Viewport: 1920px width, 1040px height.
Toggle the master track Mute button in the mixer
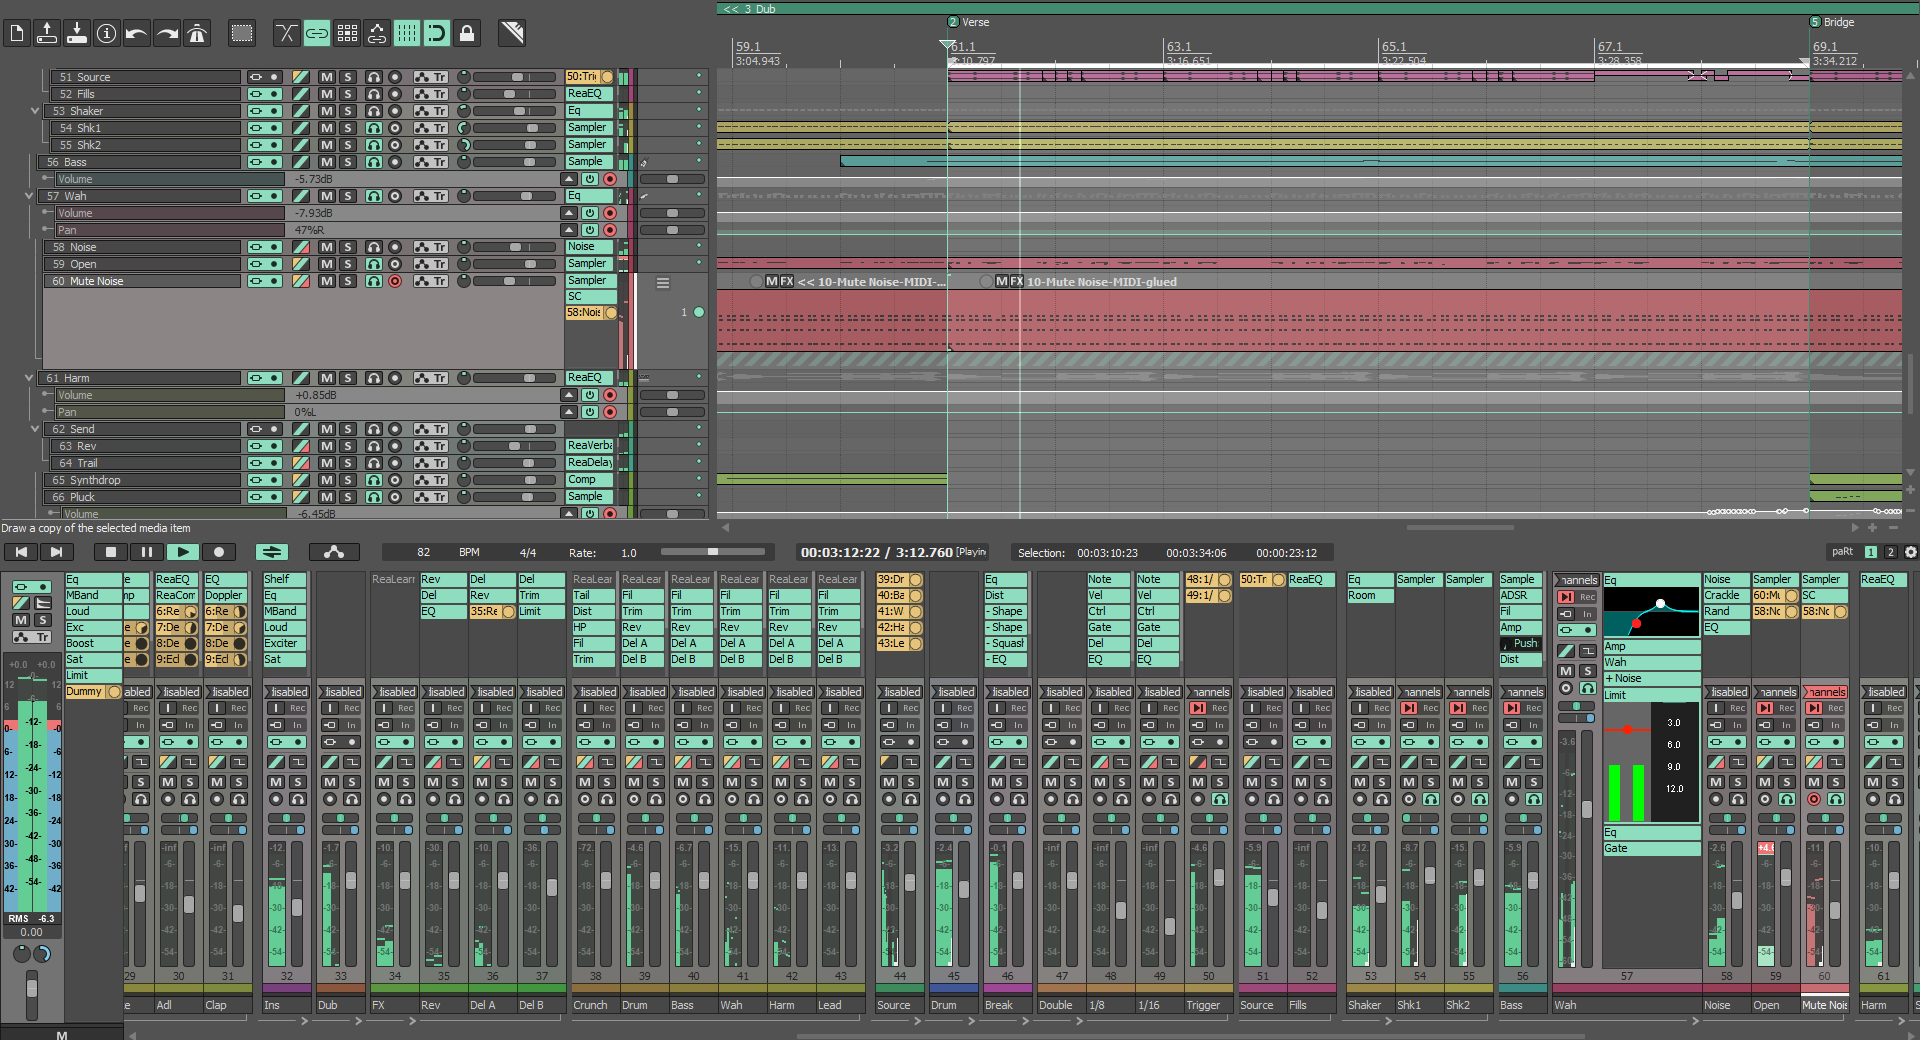tap(21, 620)
